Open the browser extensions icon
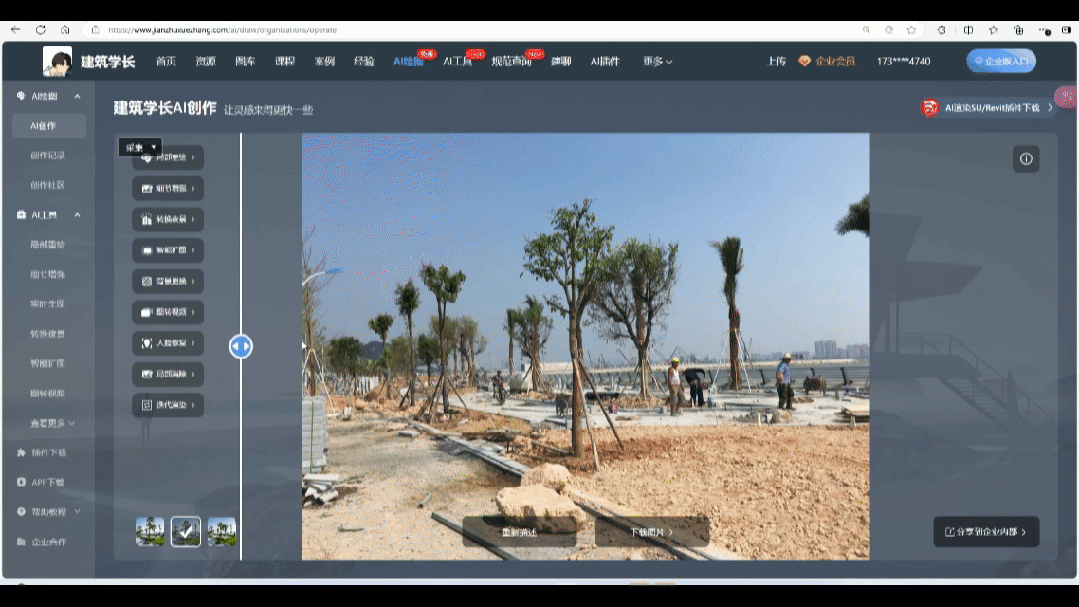 [x=941, y=30]
